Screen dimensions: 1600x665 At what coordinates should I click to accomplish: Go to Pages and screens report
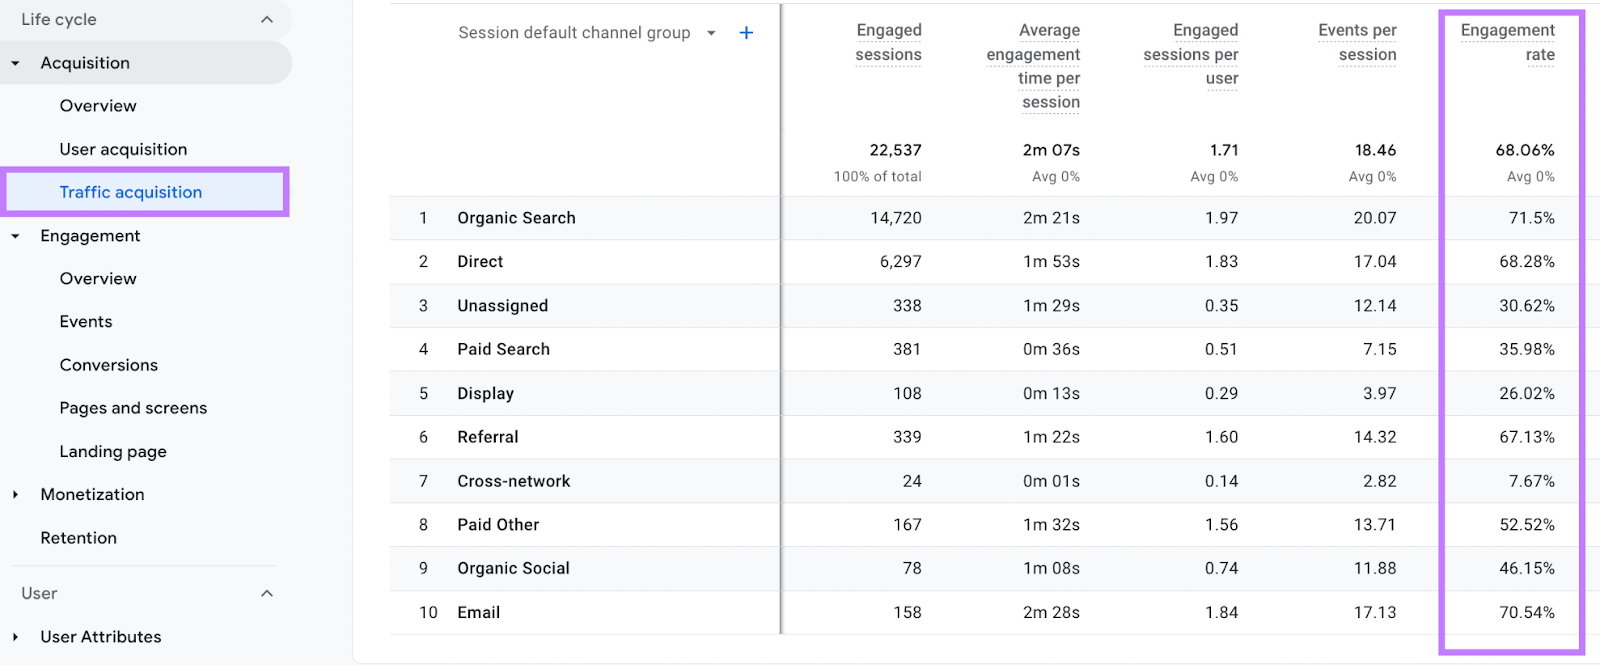(133, 408)
